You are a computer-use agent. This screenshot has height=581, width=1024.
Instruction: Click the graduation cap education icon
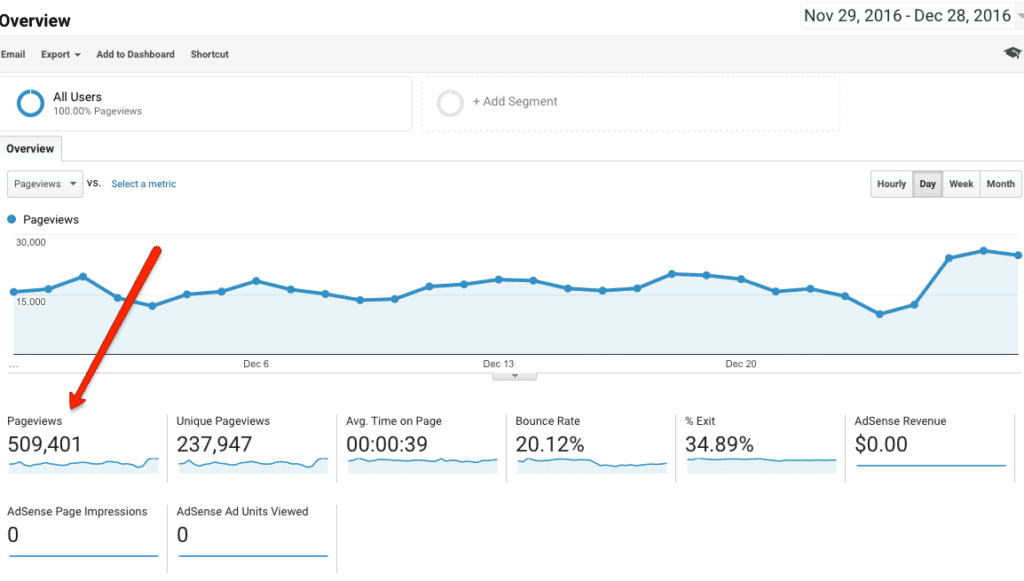coord(1013,53)
